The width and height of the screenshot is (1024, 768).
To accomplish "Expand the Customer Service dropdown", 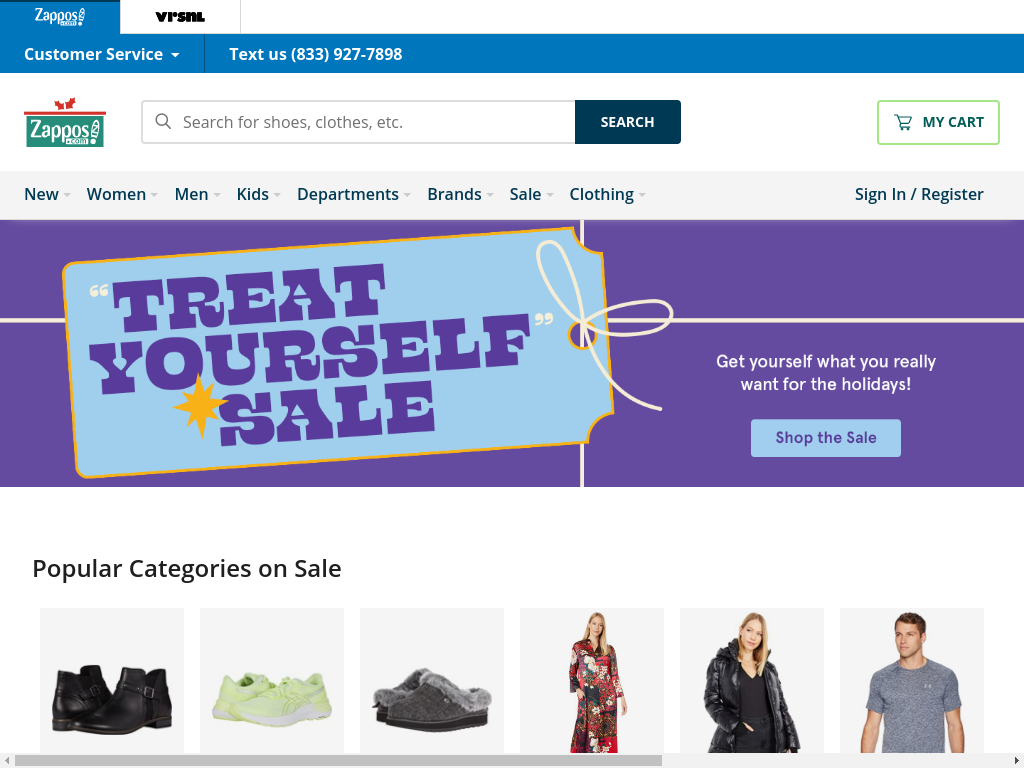I will (102, 54).
